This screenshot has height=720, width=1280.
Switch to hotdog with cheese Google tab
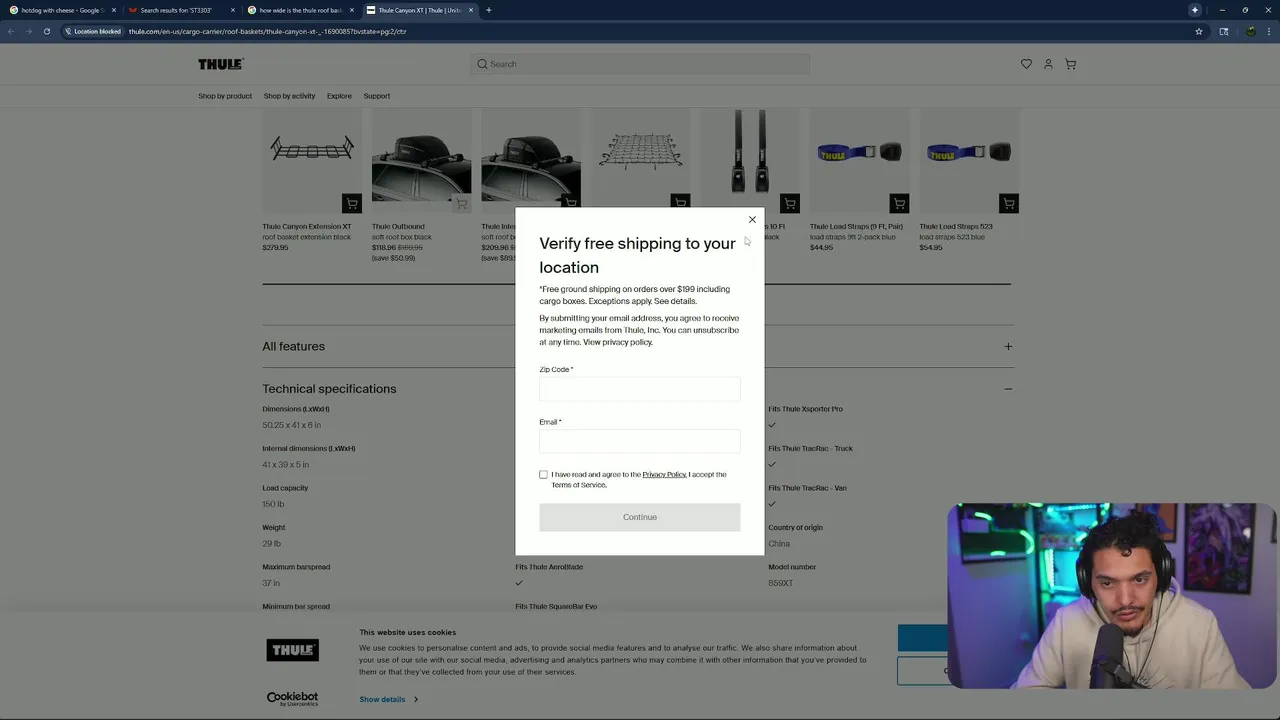tap(62, 10)
